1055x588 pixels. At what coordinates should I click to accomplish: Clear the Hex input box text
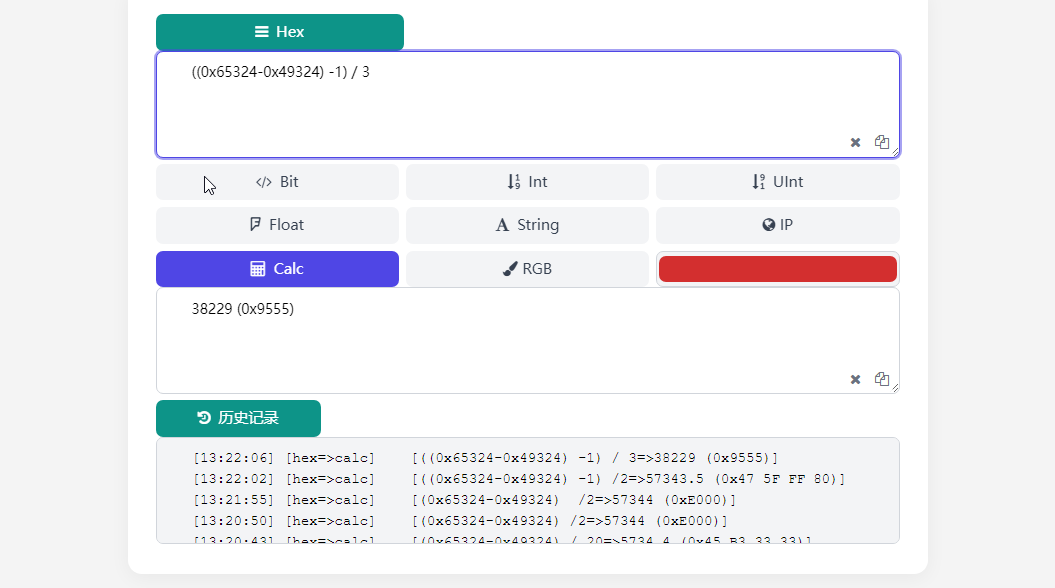[x=855, y=142]
